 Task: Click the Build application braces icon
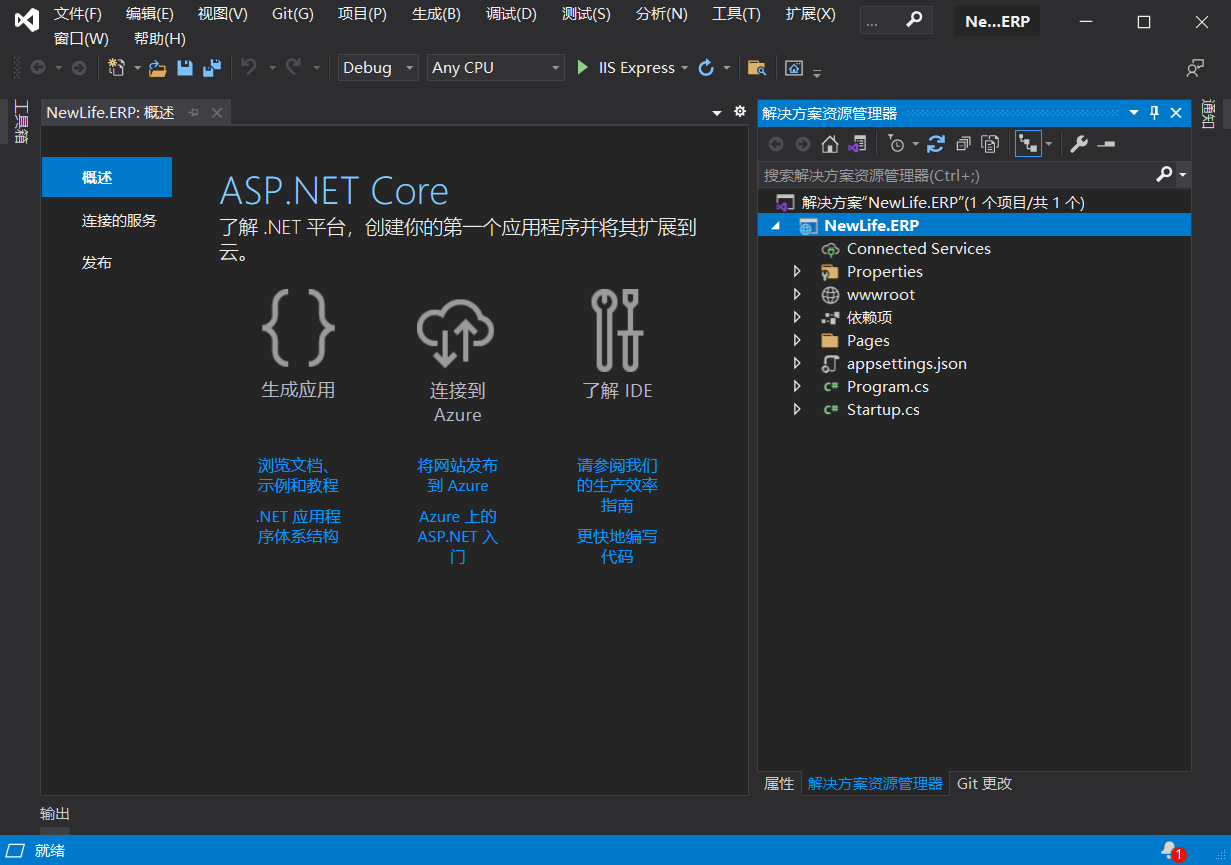(297, 327)
